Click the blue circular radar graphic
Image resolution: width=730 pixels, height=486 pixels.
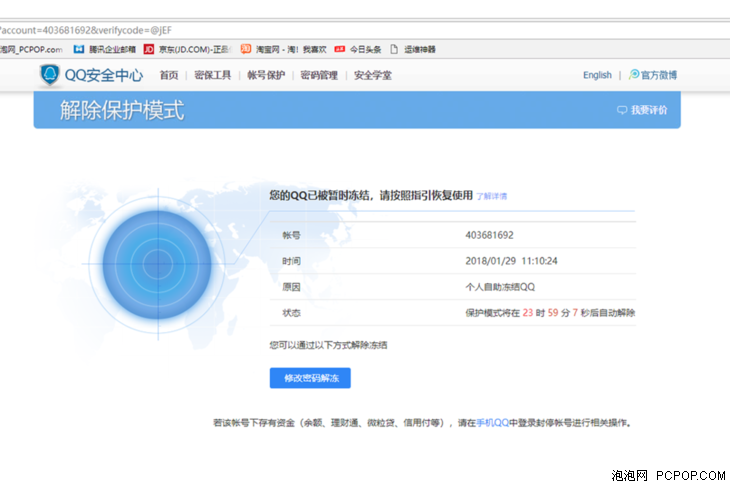click(x=153, y=263)
